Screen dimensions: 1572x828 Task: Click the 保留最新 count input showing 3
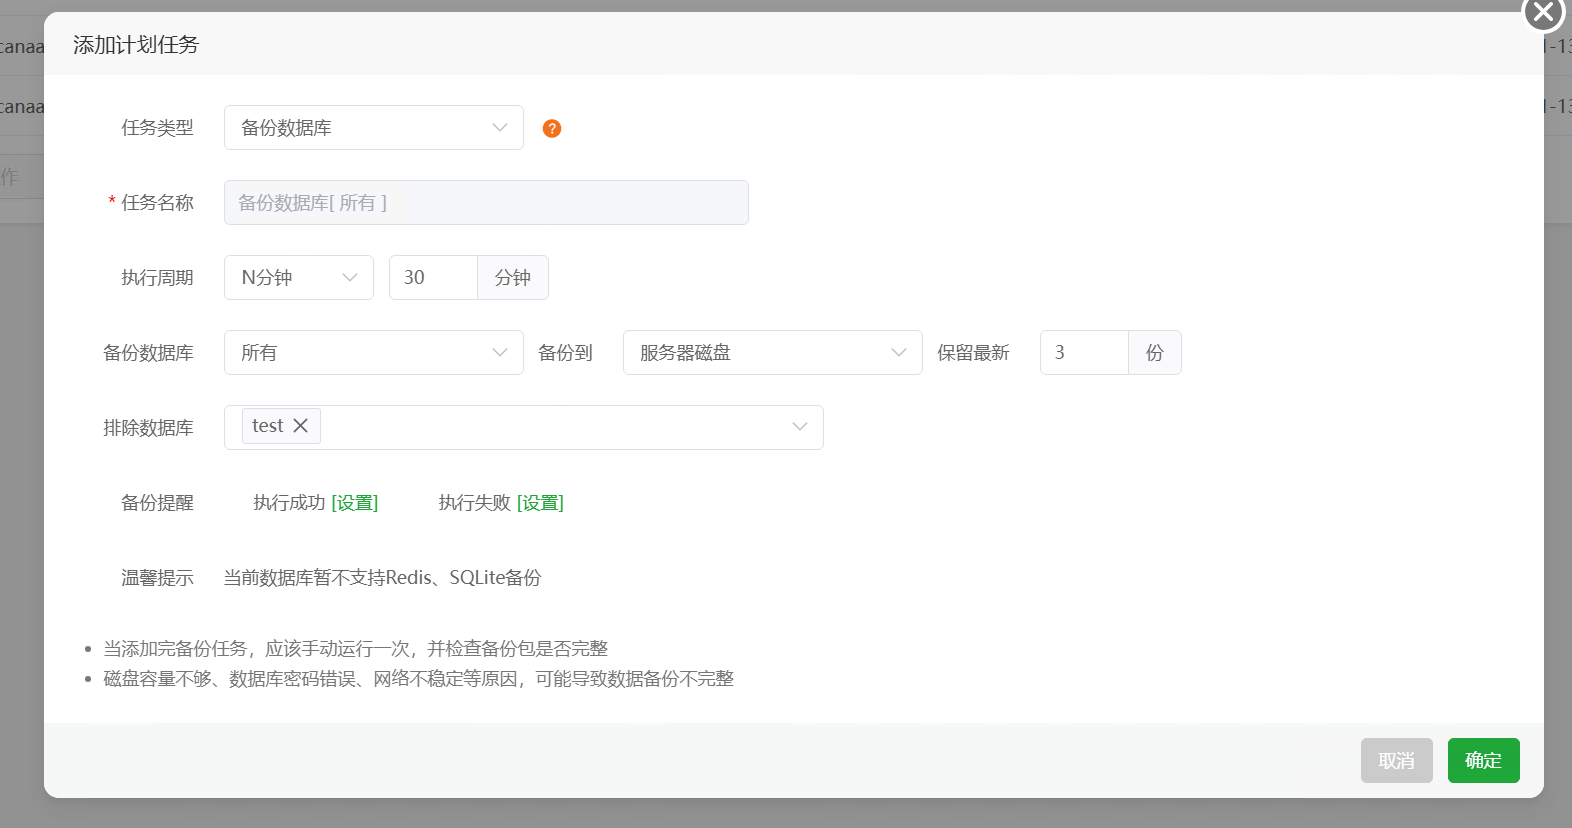(x=1085, y=353)
